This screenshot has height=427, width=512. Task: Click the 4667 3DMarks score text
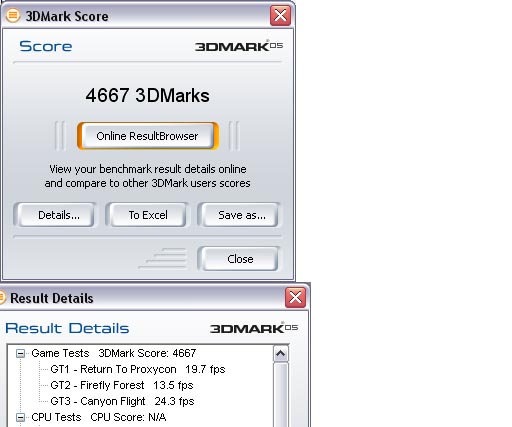147,96
